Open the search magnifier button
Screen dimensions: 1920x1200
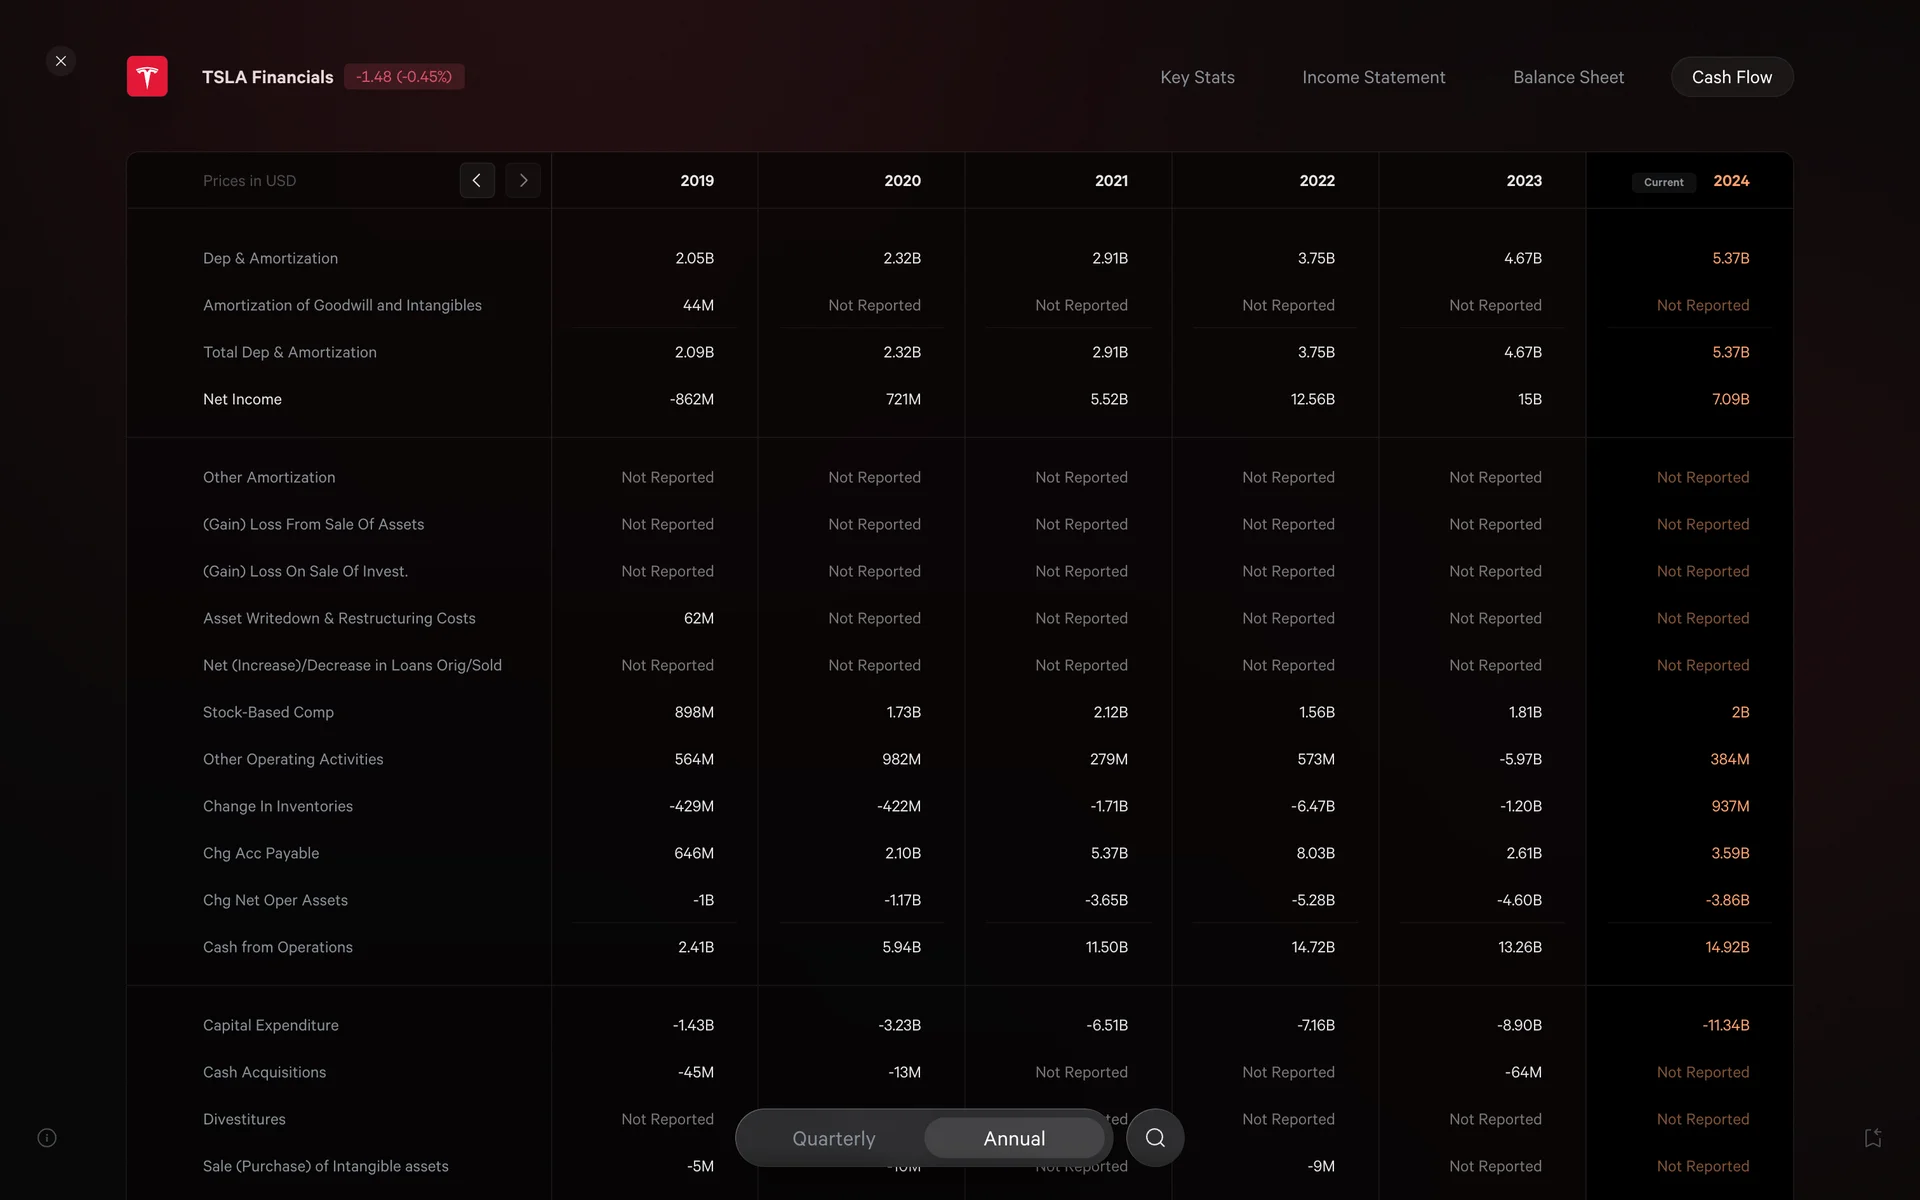1155,1138
